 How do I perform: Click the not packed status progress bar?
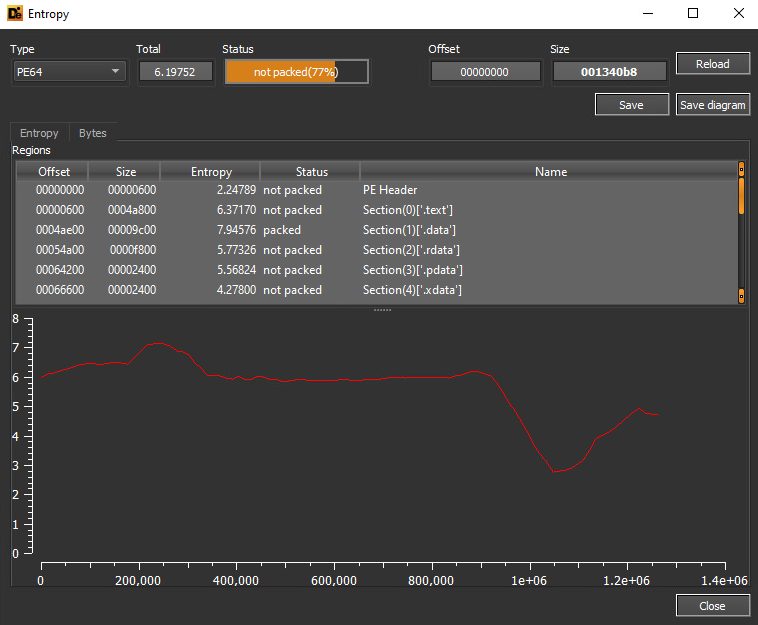pos(296,72)
